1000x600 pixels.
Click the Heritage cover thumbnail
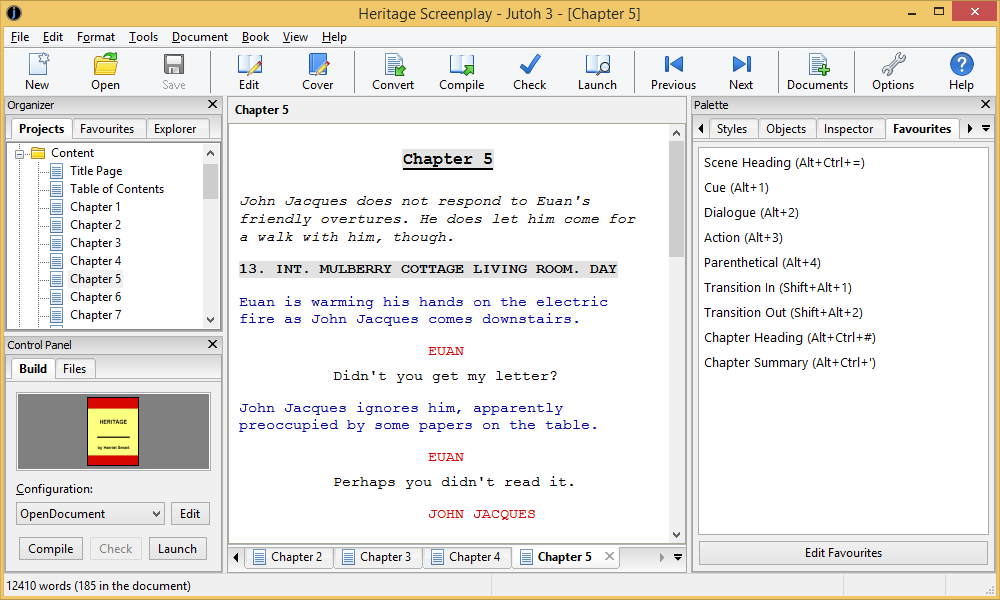tap(113, 432)
